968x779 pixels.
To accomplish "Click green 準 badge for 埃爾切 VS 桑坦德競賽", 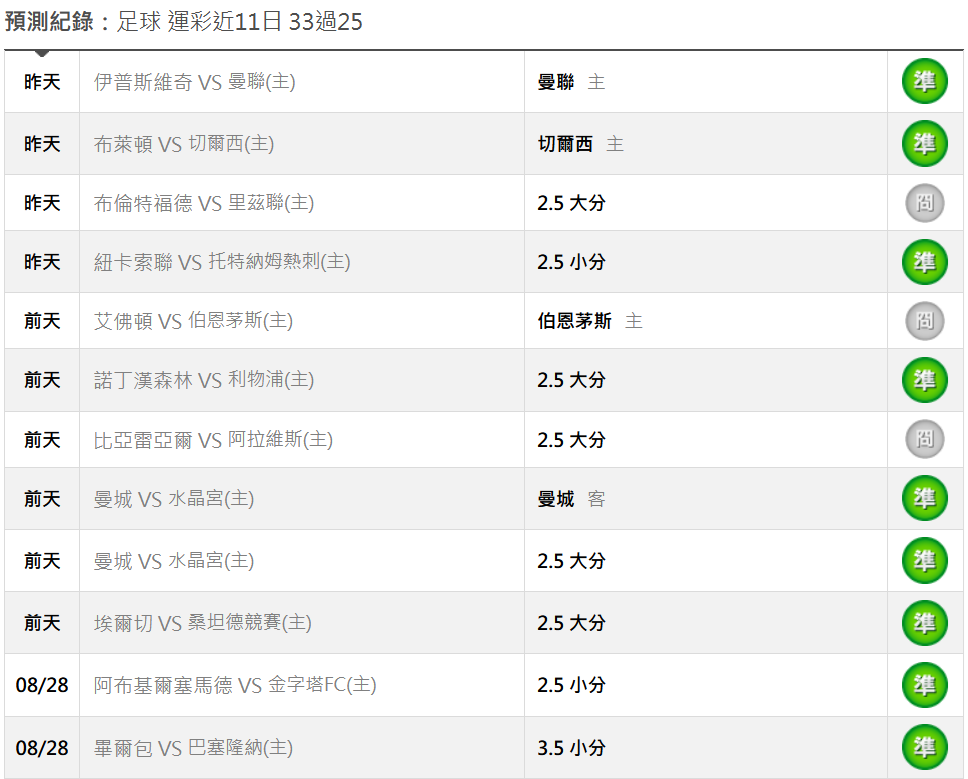I will (x=924, y=623).
